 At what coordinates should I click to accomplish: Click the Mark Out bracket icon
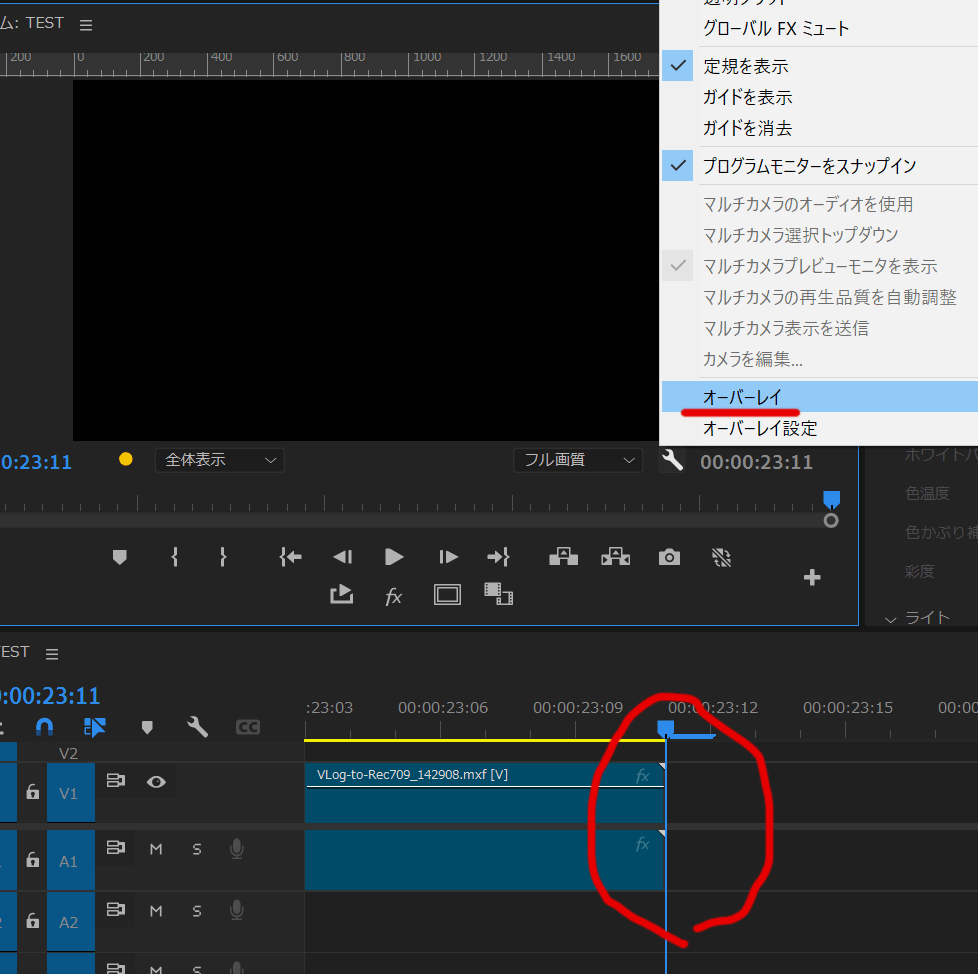coord(223,556)
